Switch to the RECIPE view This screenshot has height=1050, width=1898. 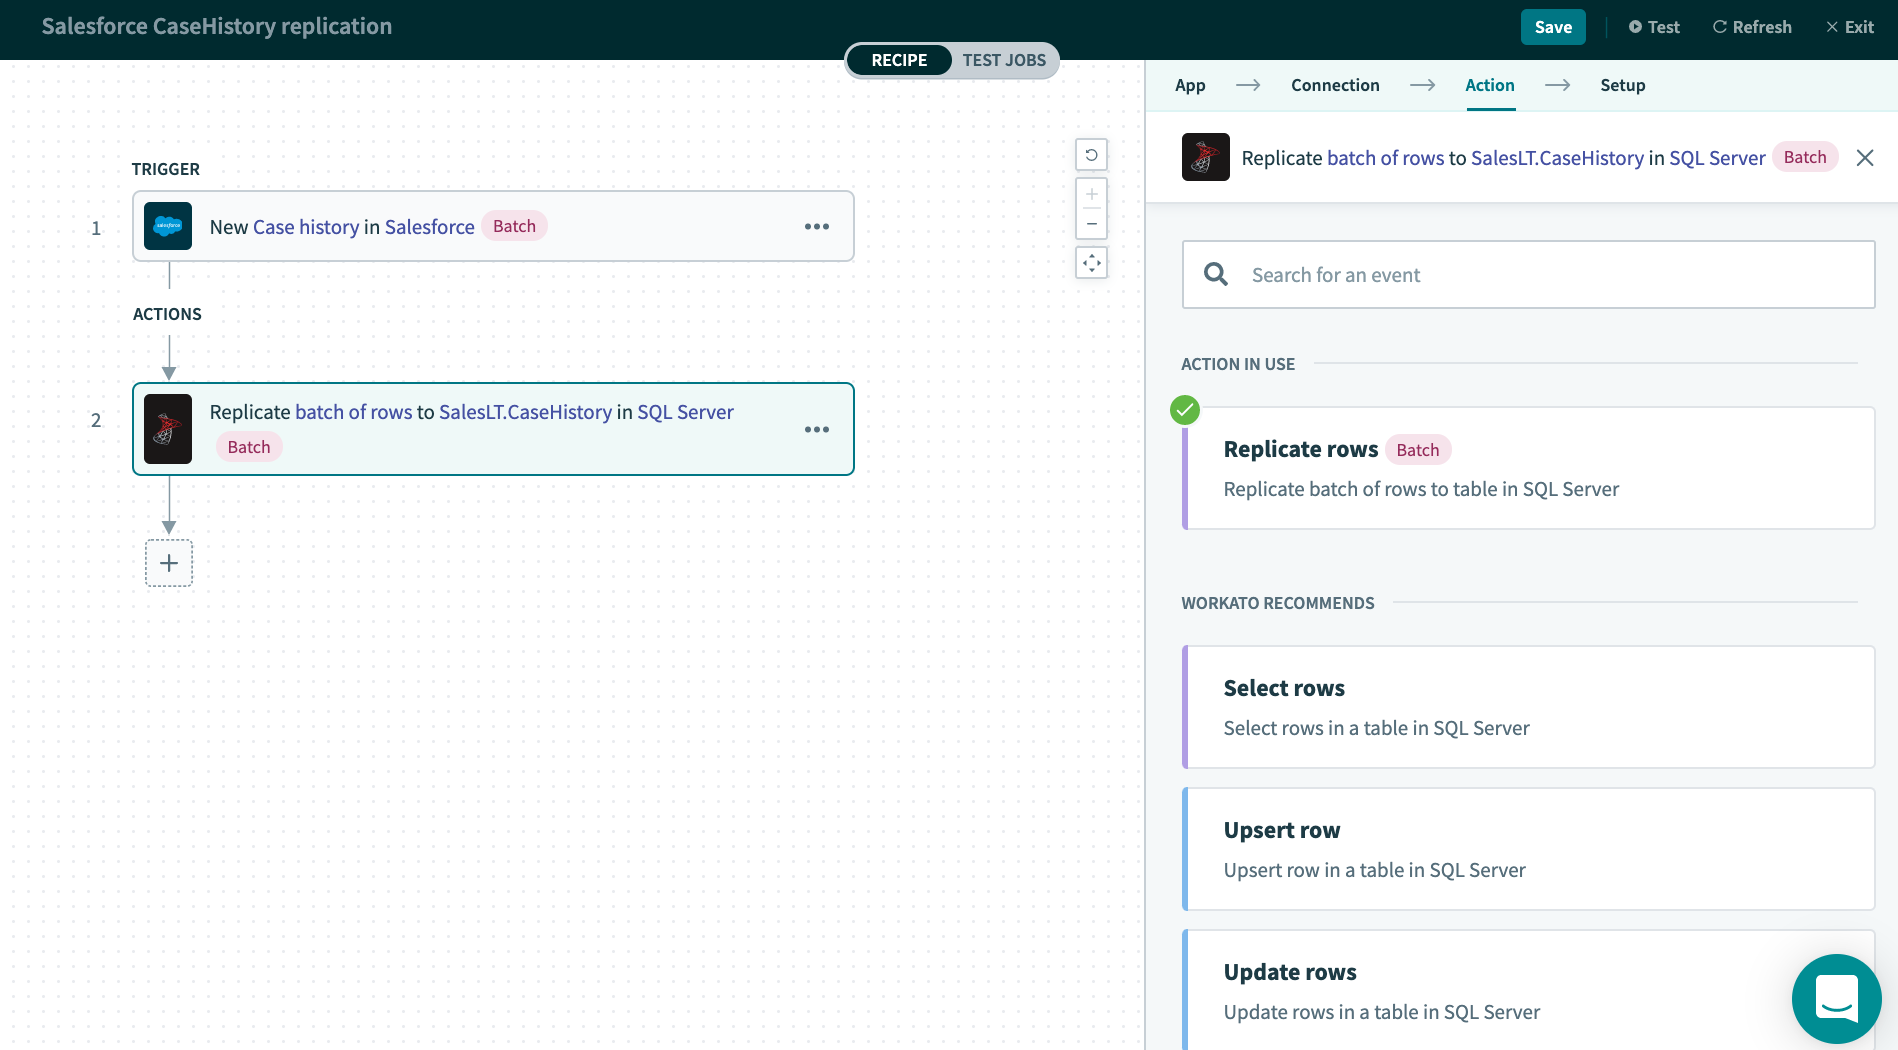click(899, 60)
